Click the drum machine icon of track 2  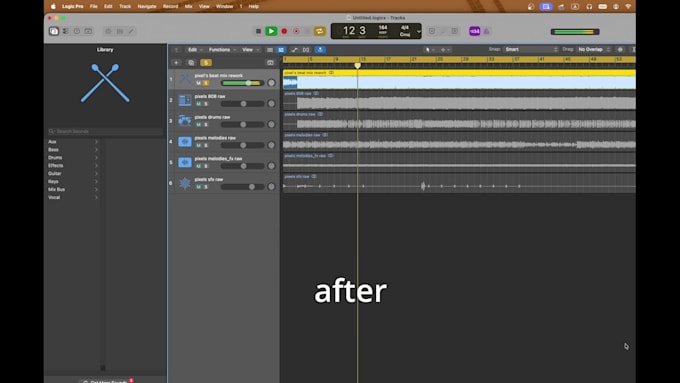(185, 100)
